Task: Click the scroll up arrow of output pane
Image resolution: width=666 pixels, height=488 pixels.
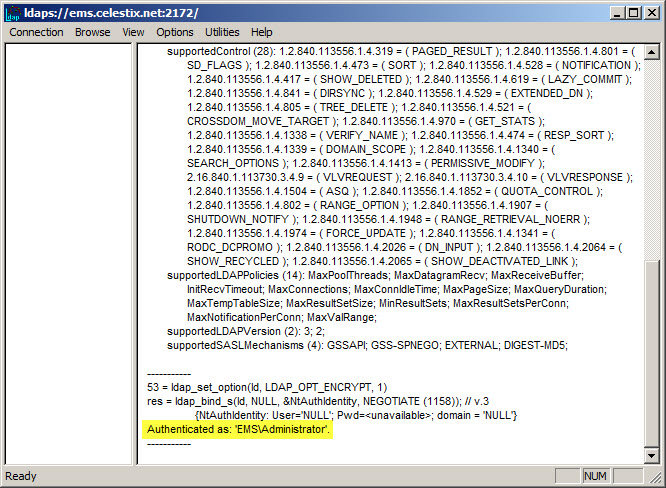Action: click(x=652, y=52)
